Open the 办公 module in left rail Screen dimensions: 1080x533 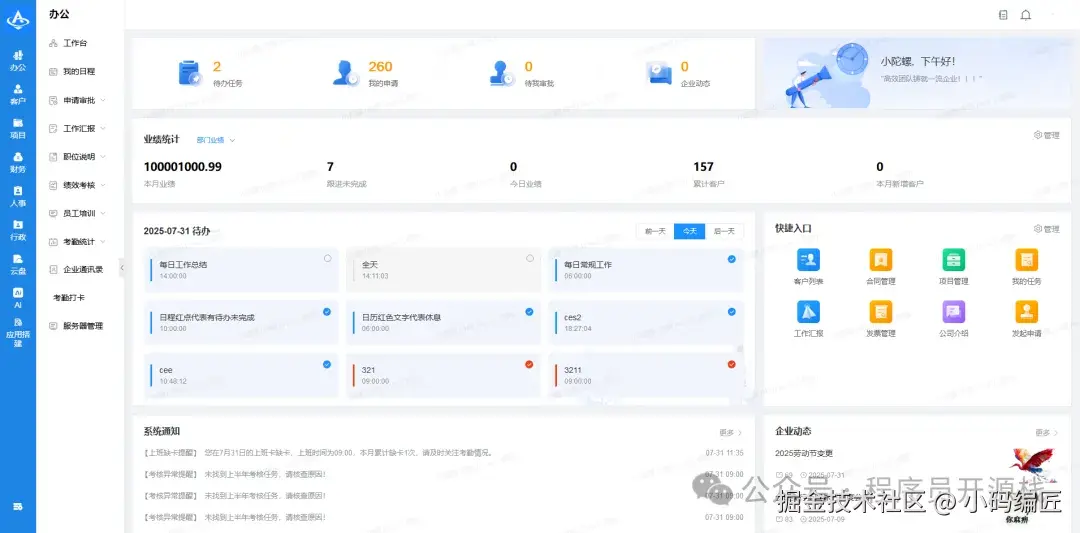[18, 61]
